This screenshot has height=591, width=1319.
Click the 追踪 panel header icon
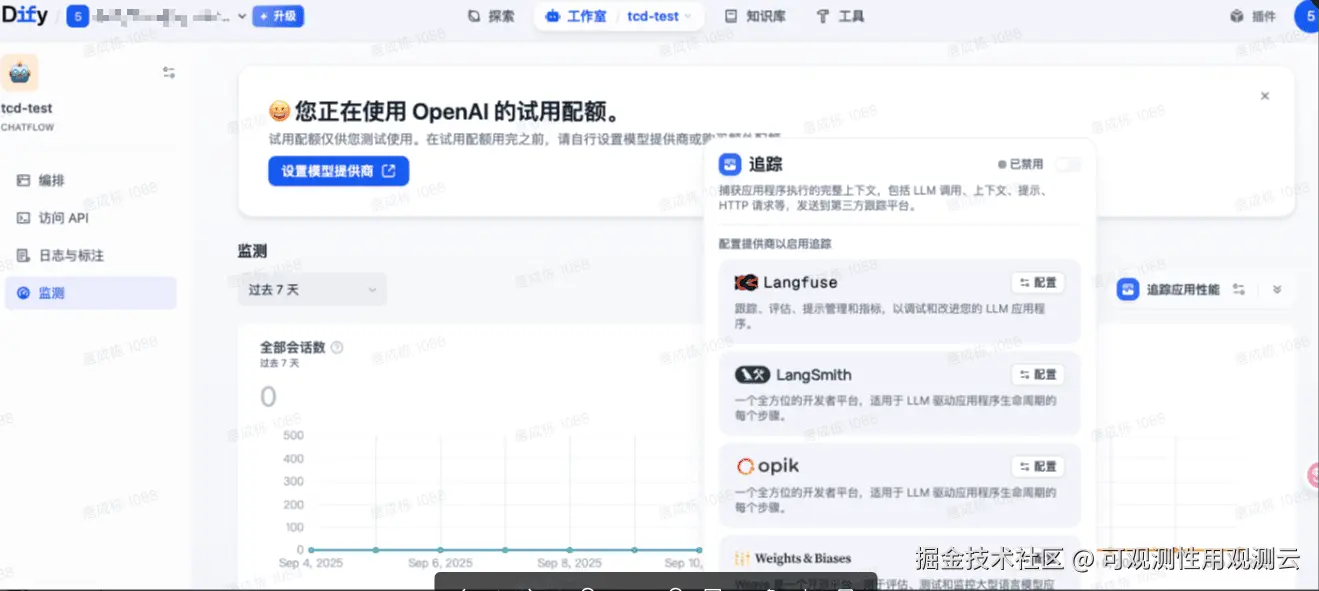coord(731,164)
